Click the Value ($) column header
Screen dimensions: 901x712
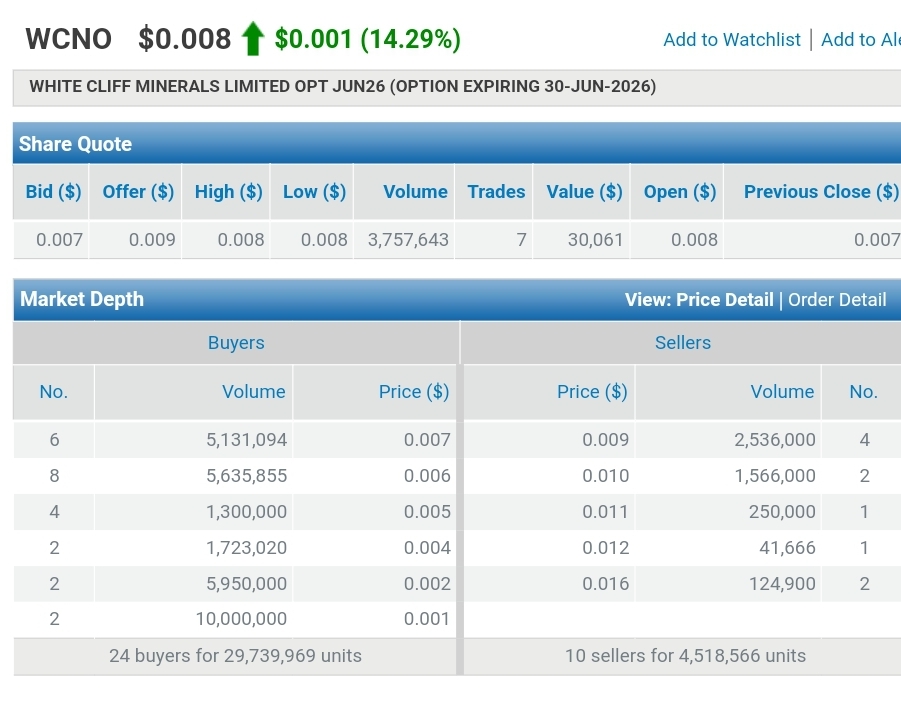pyautogui.click(x=584, y=191)
